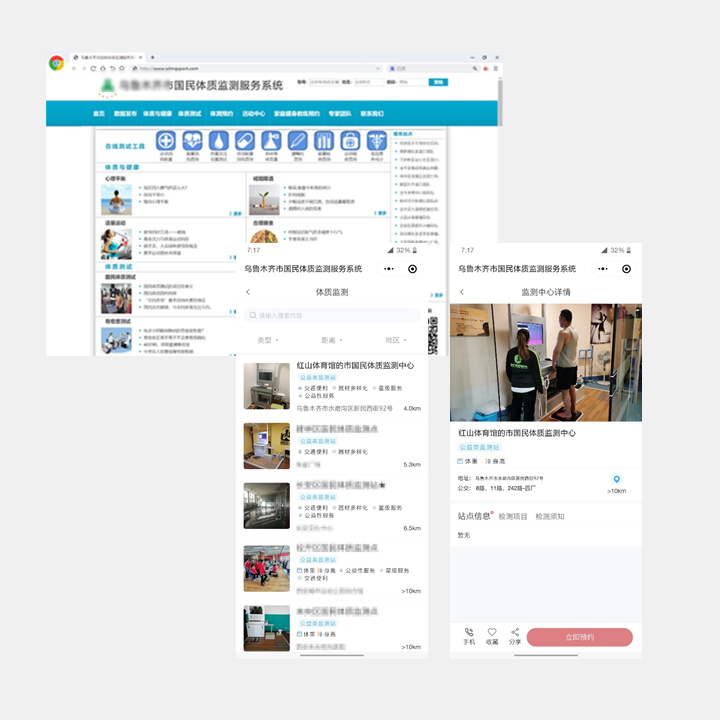Image resolution: width=720 pixels, height=720 pixels.
Task: Click the map location pin icon
Action: [616, 480]
